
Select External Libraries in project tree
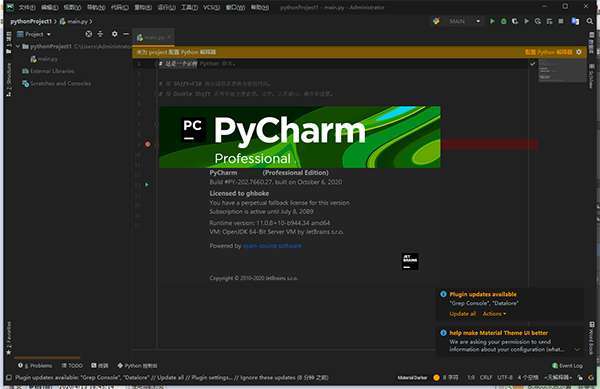[x=48, y=71]
